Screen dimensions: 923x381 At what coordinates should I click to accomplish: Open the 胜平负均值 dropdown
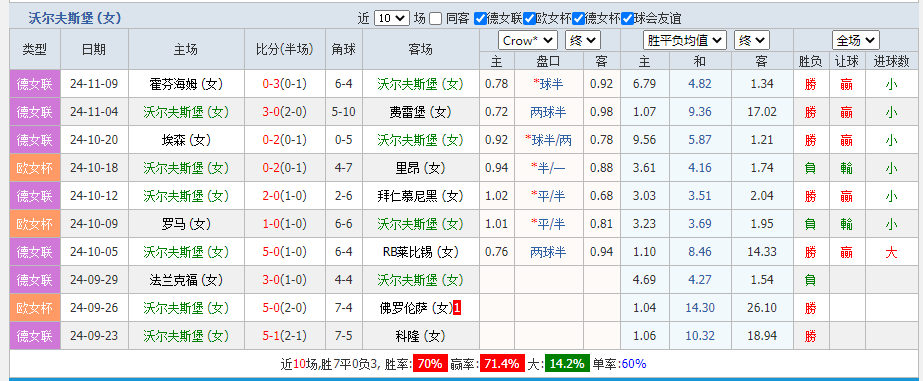click(x=685, y=41)
